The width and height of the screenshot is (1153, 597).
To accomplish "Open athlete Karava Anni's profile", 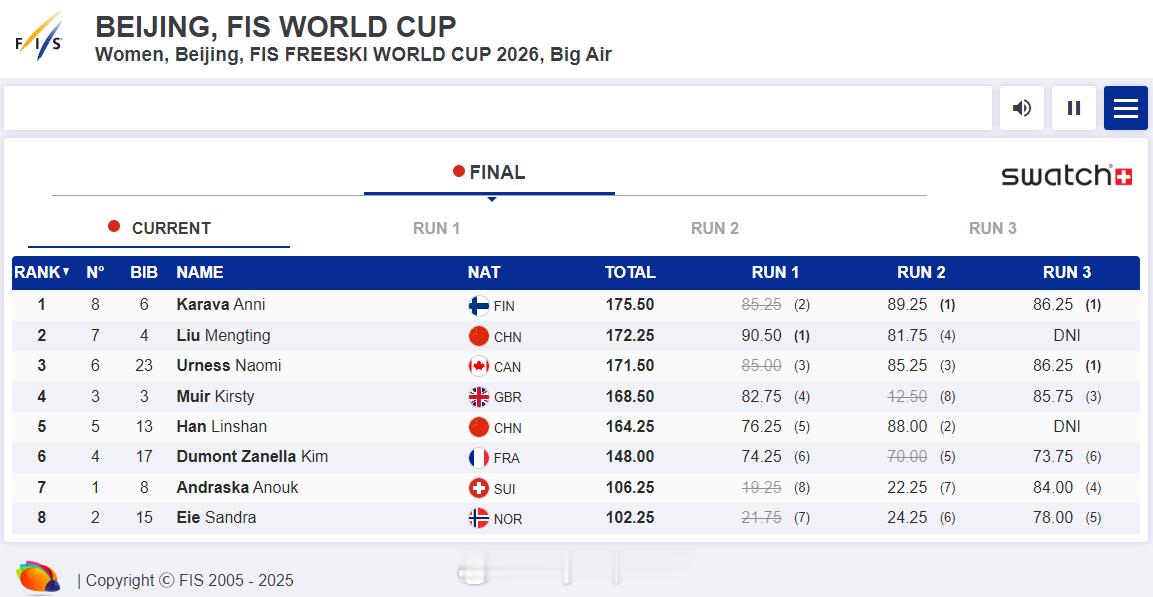I will coord(221,304).
